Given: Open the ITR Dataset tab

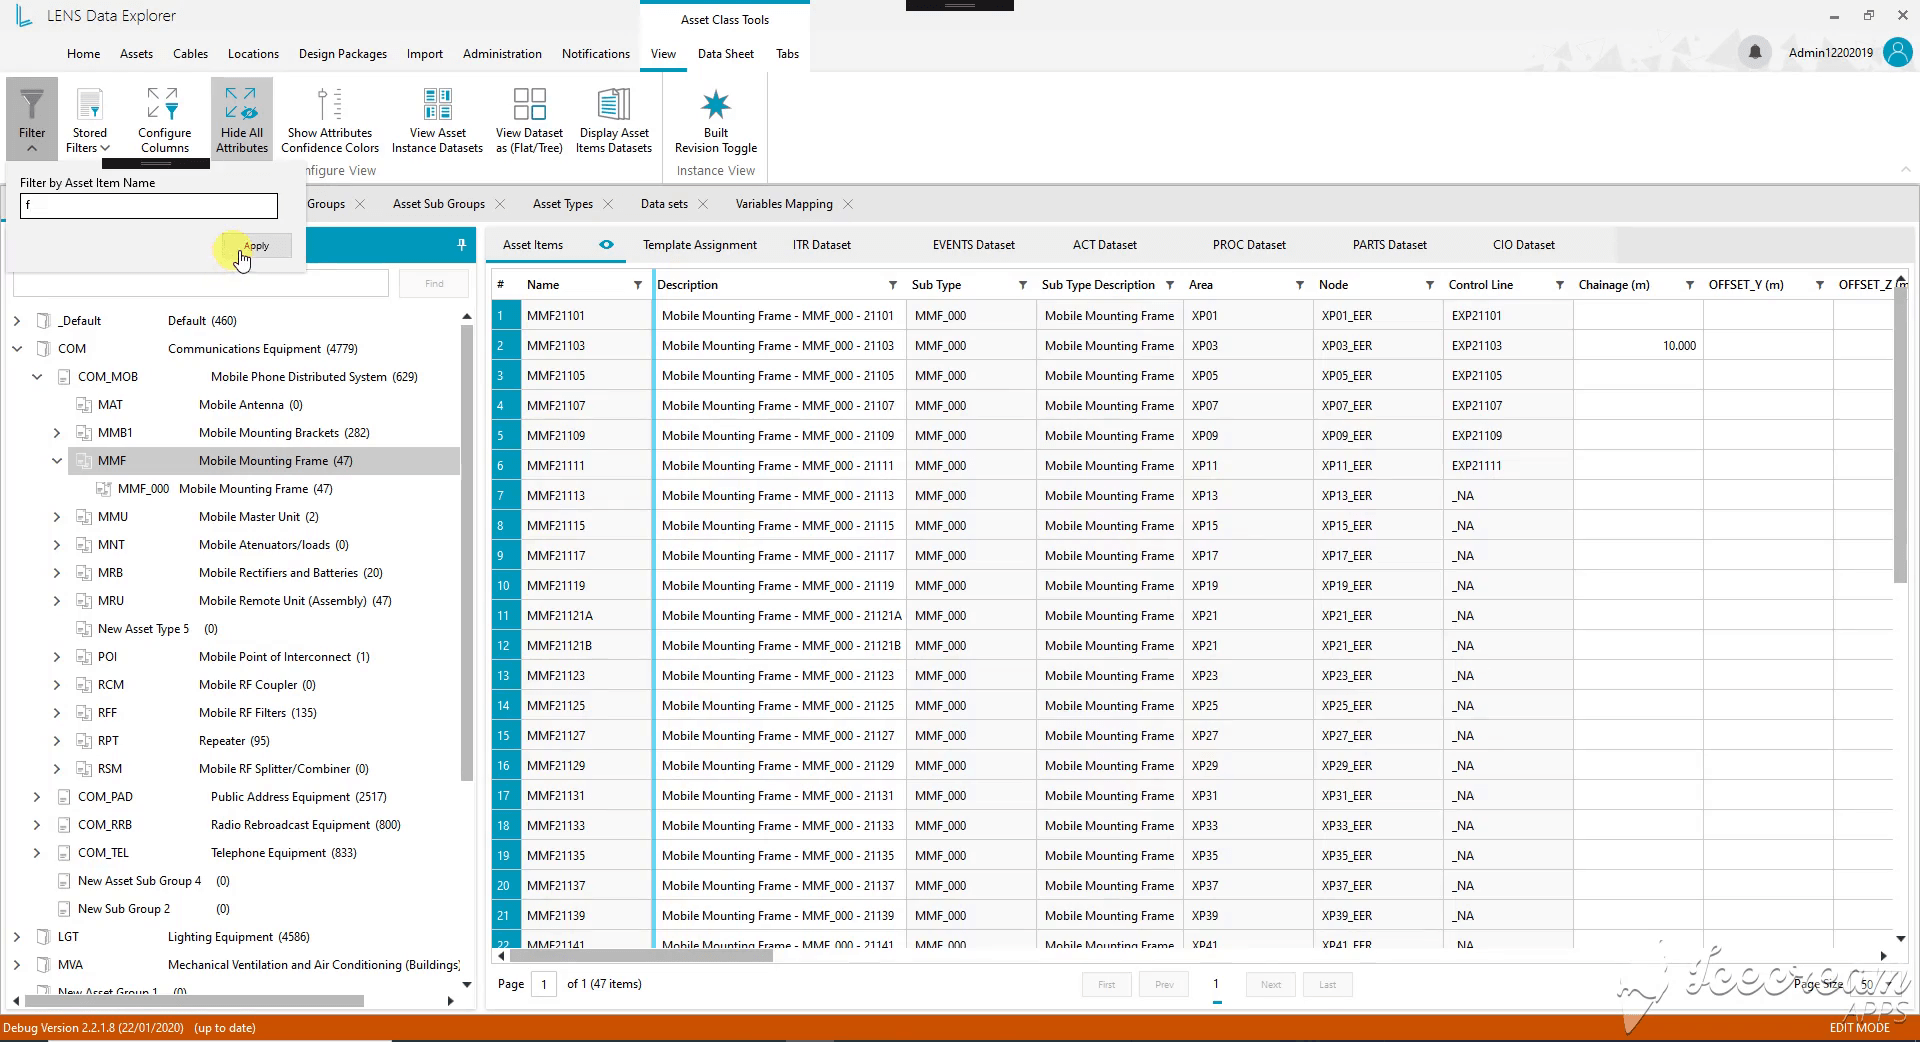Looking at the screenshot, I should pos(822,245).
